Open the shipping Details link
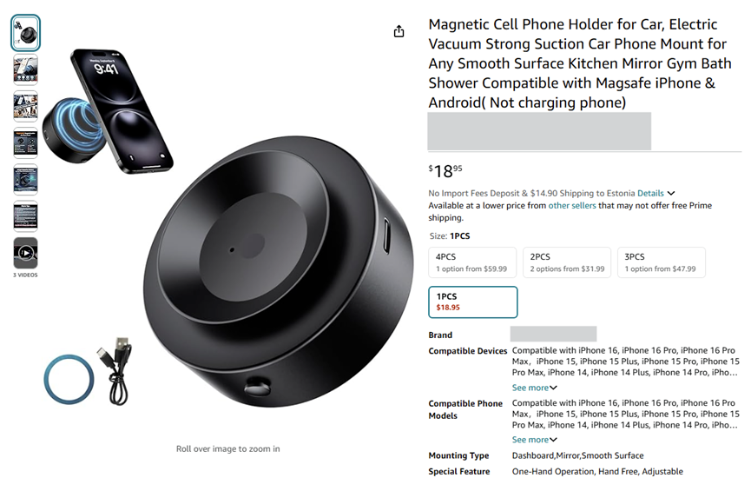This screenshot has height=480, width=746. (x=650, y=193)
